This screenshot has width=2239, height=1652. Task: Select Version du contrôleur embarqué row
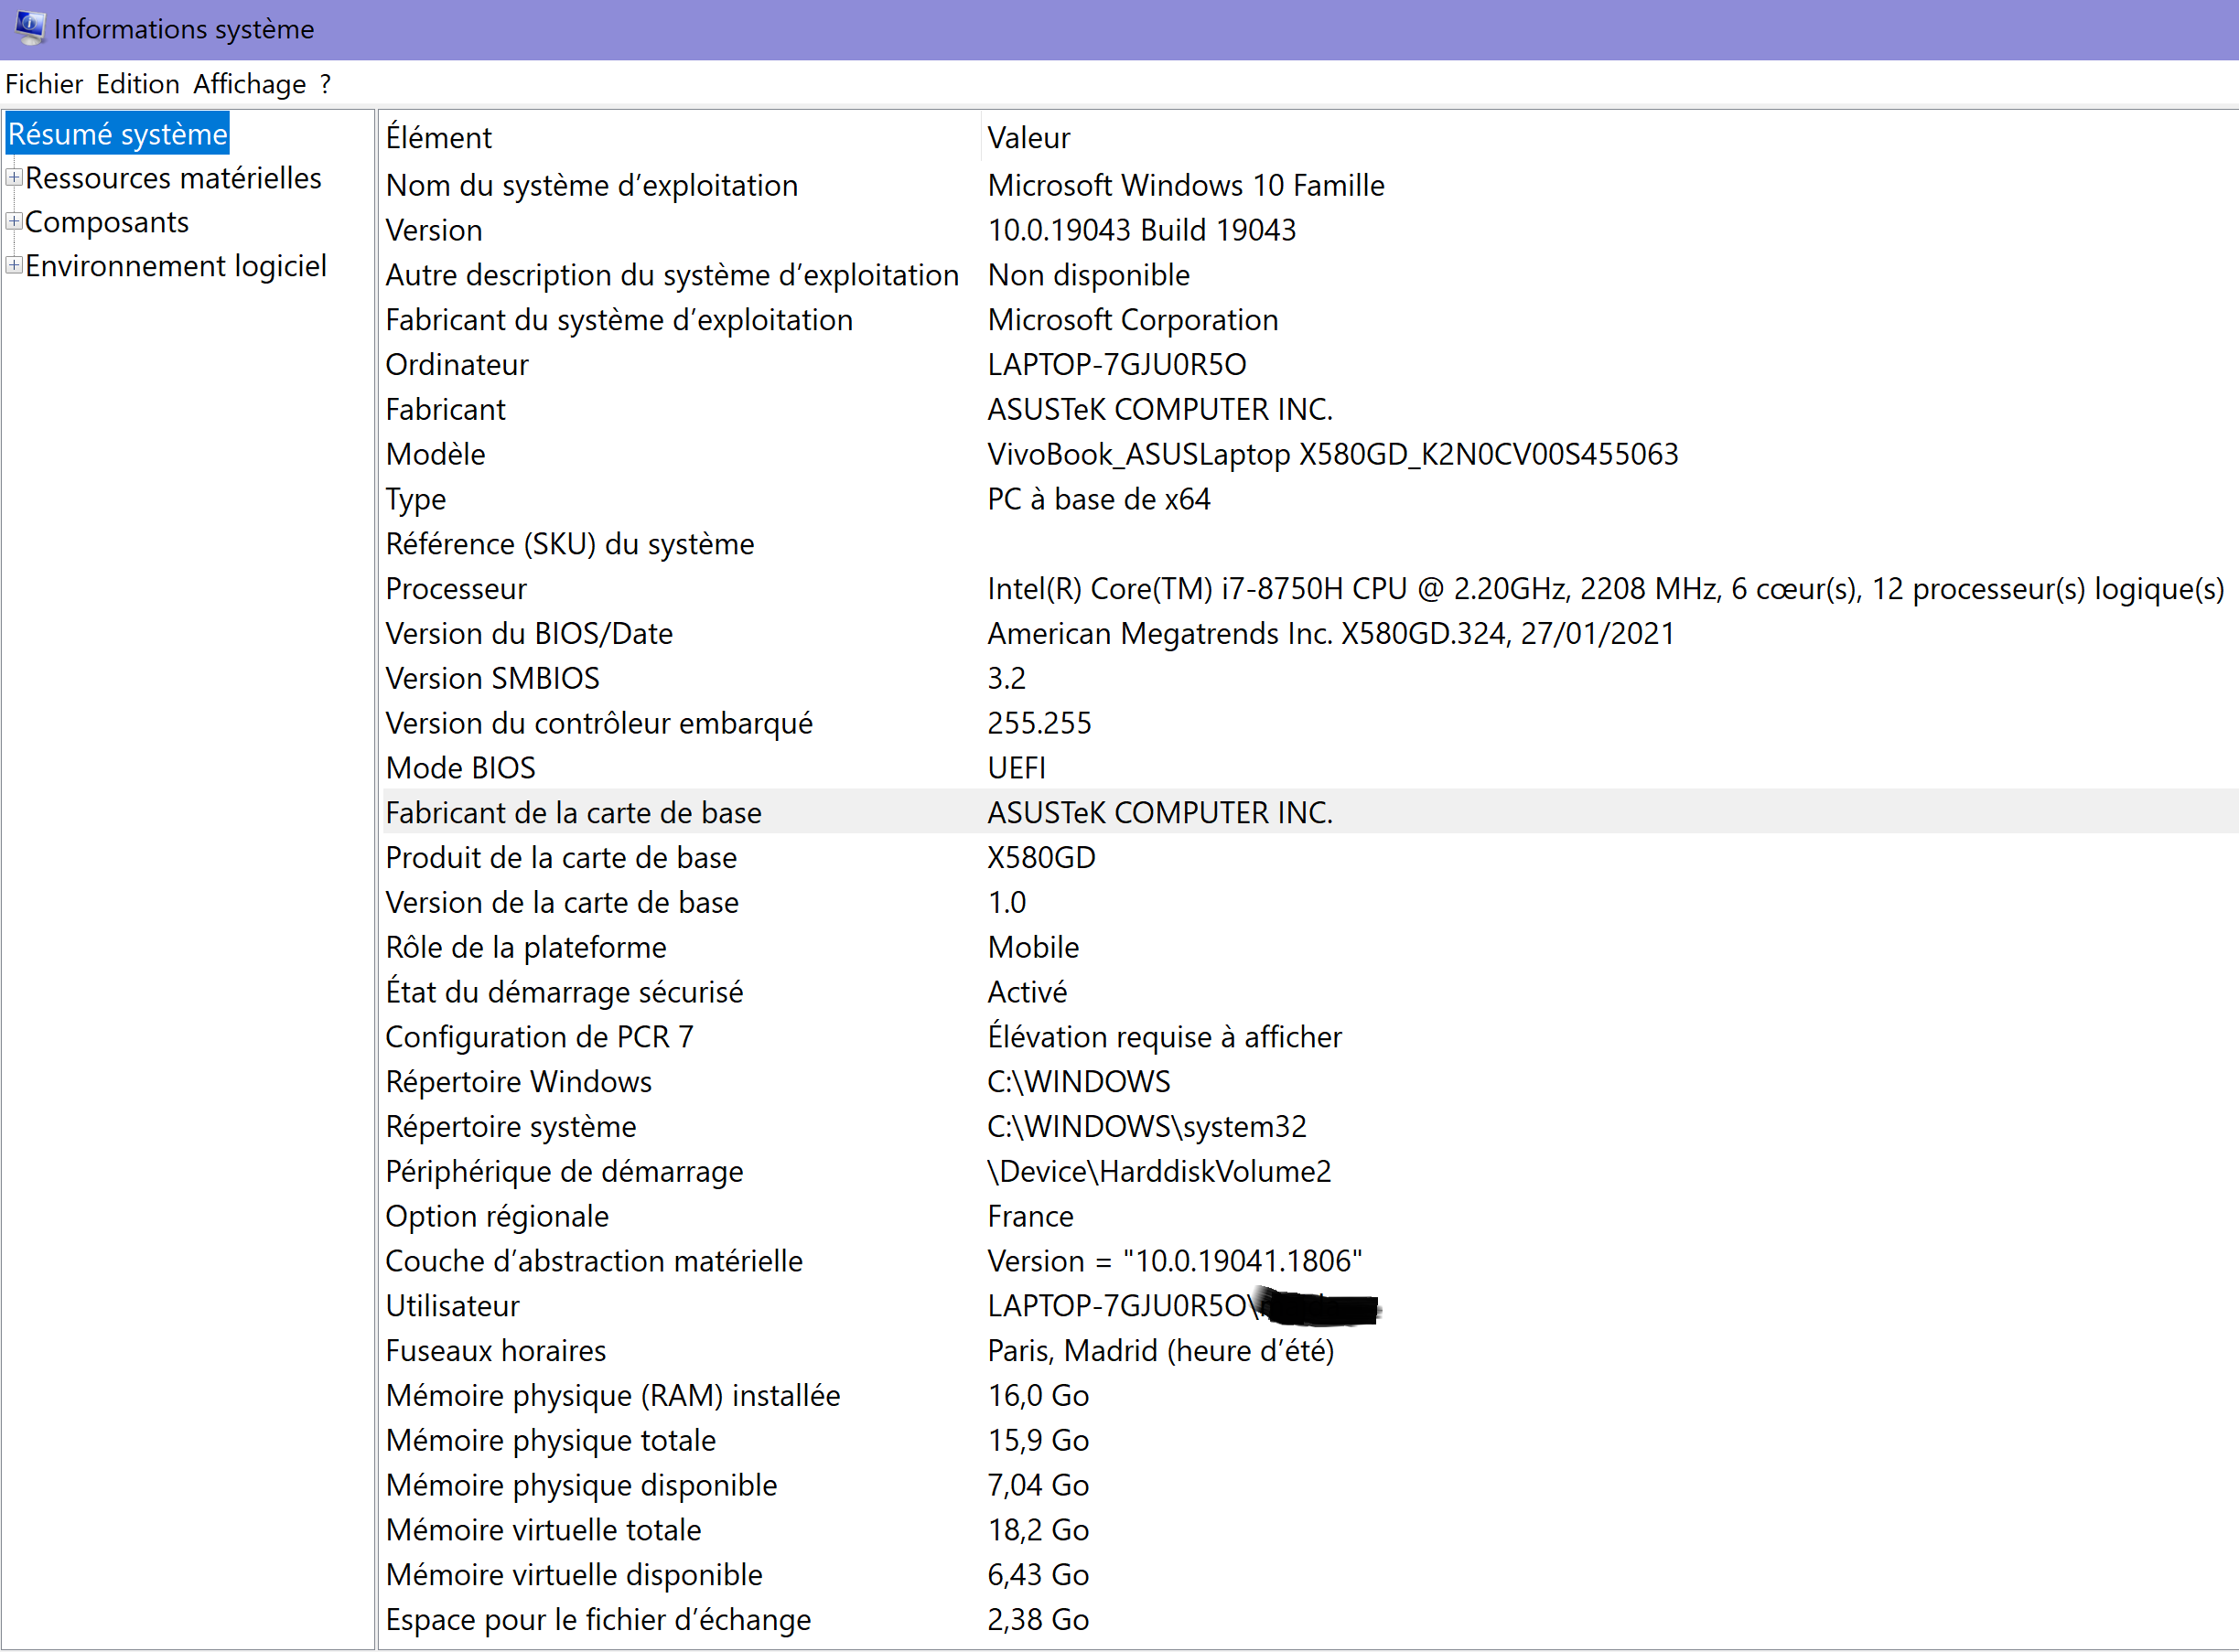click(599, 724)
